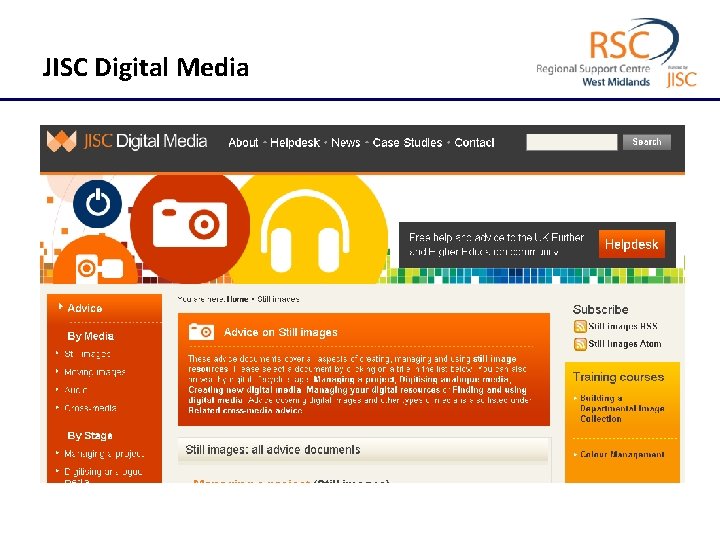
Task: Select Still images in the sidebar
Action: [x=87, y=354]
